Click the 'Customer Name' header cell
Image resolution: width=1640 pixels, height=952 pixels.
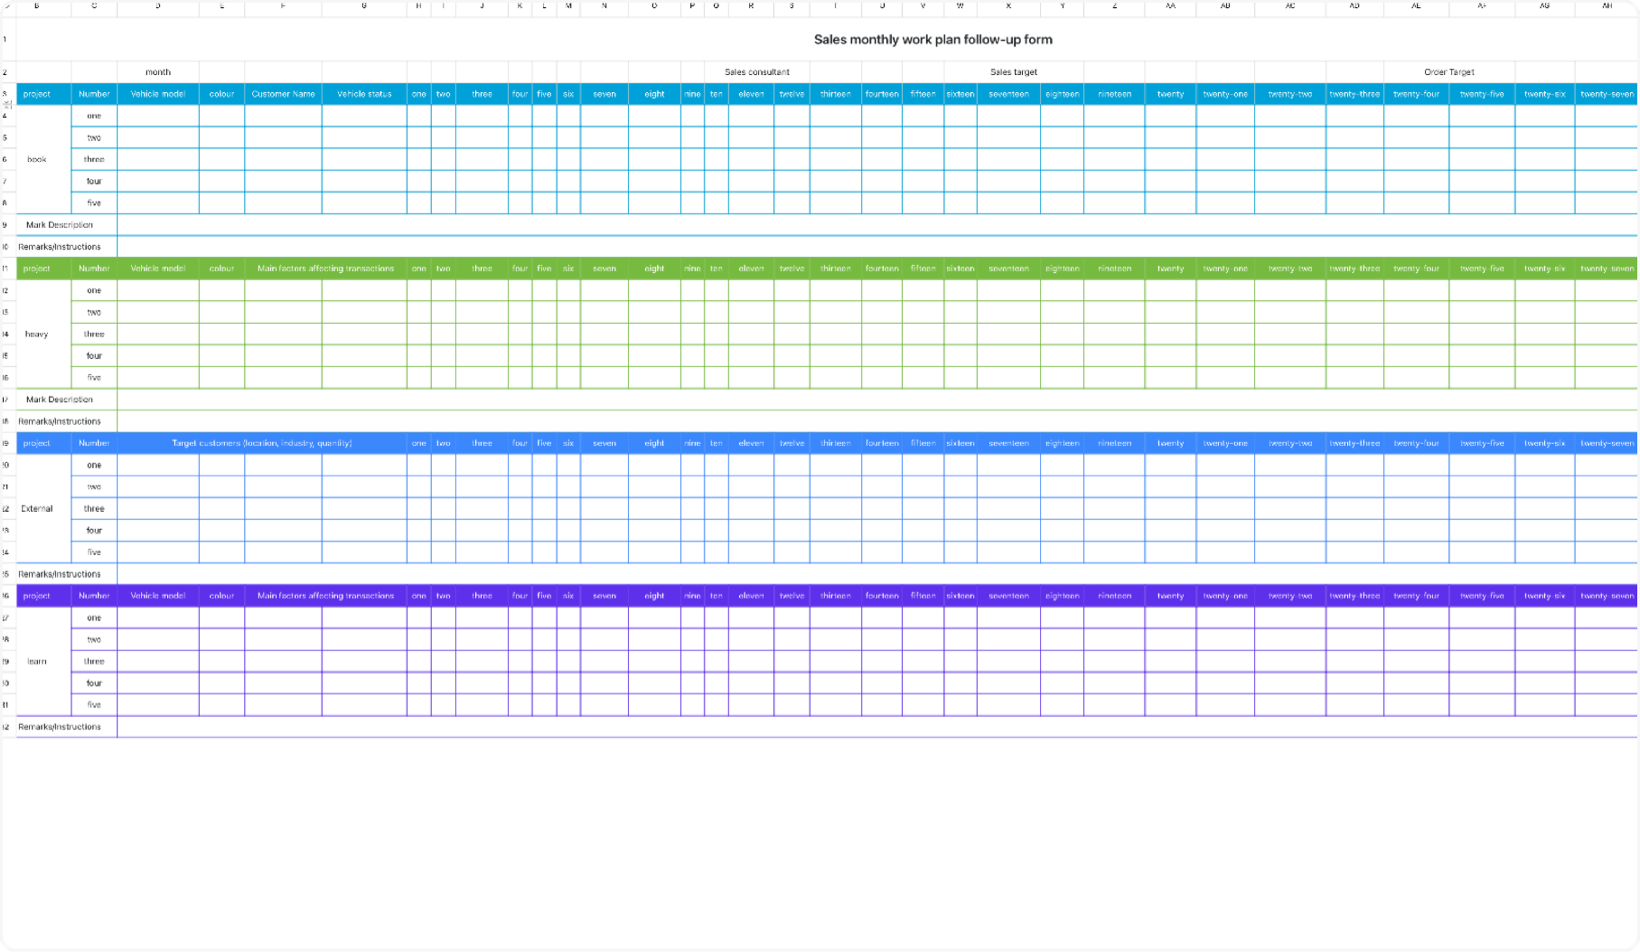point(283,94)
